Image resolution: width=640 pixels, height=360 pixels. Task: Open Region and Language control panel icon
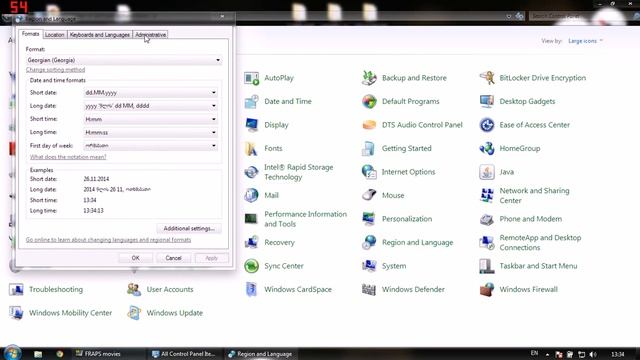click(369, 242)
